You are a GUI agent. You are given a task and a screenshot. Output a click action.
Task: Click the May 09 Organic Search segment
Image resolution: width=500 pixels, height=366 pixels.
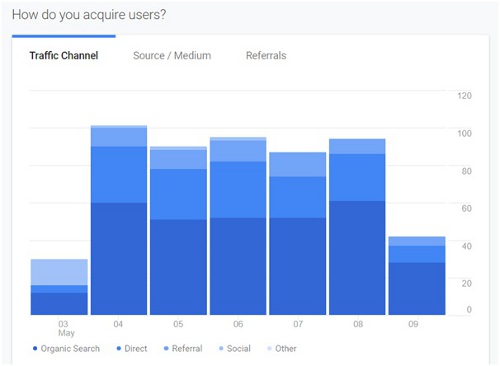click(x=417, y=289)
